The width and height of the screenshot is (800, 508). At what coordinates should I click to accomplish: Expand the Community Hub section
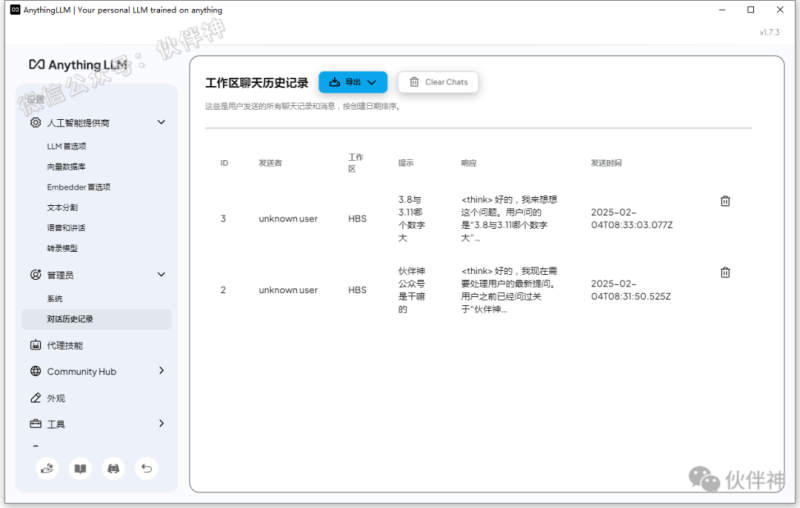(161, 371)
